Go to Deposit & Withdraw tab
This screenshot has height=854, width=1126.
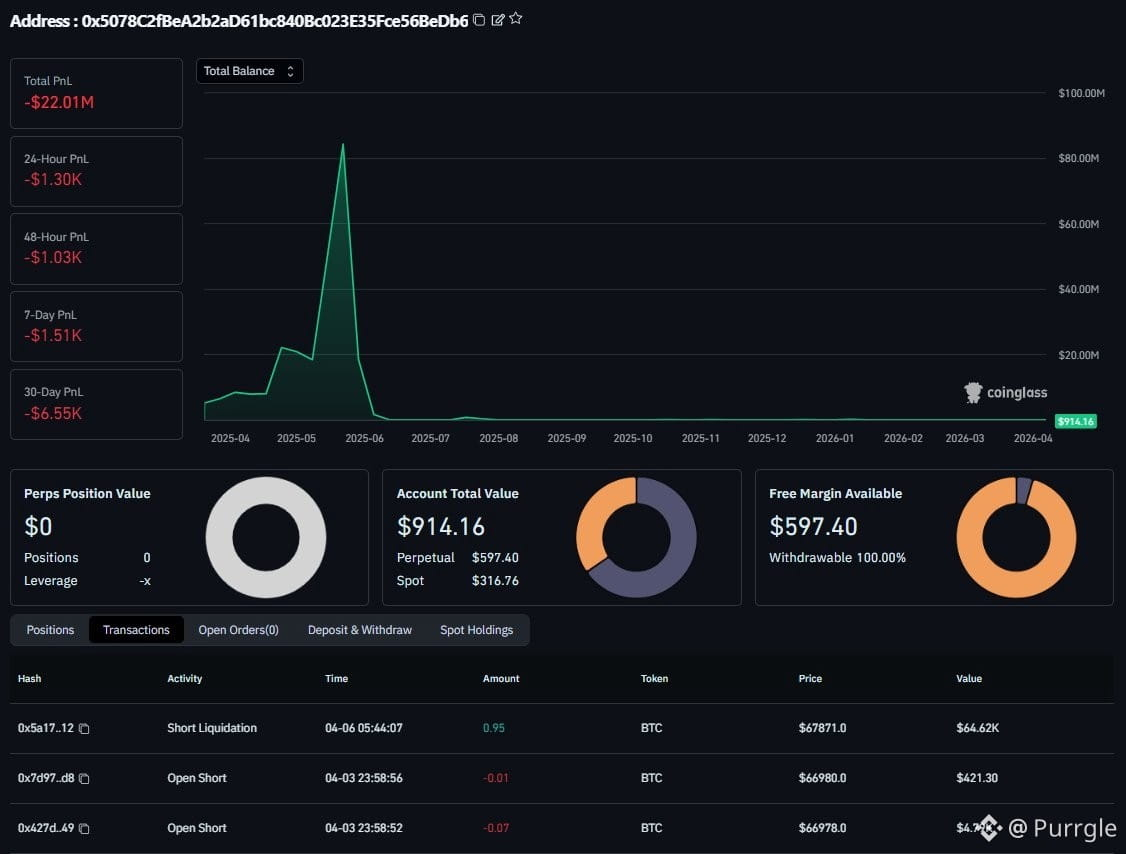[x=360, y=630]
